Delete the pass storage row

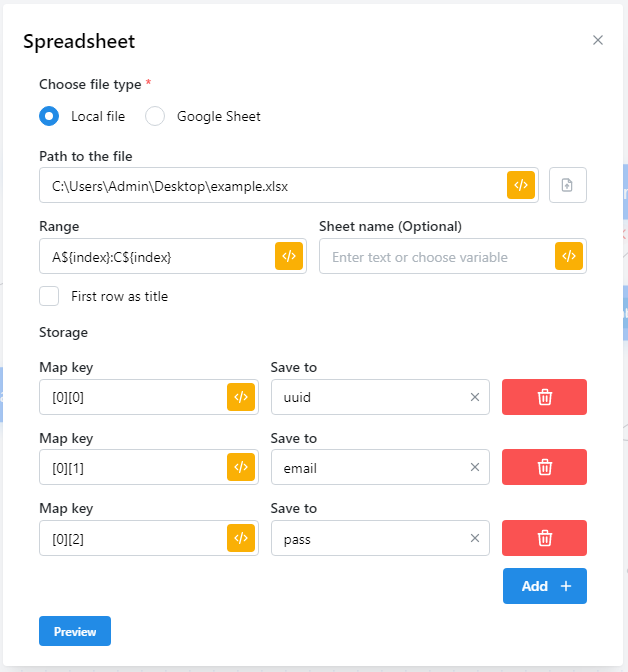(544, 538)
